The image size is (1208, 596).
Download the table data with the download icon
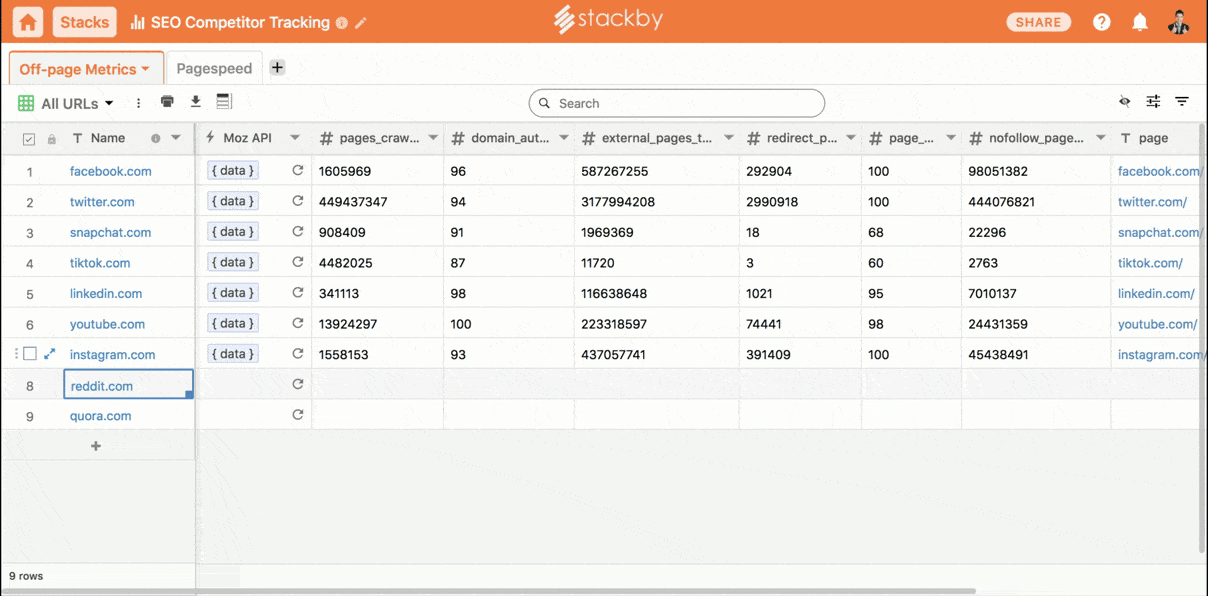(x=196, y=102)
